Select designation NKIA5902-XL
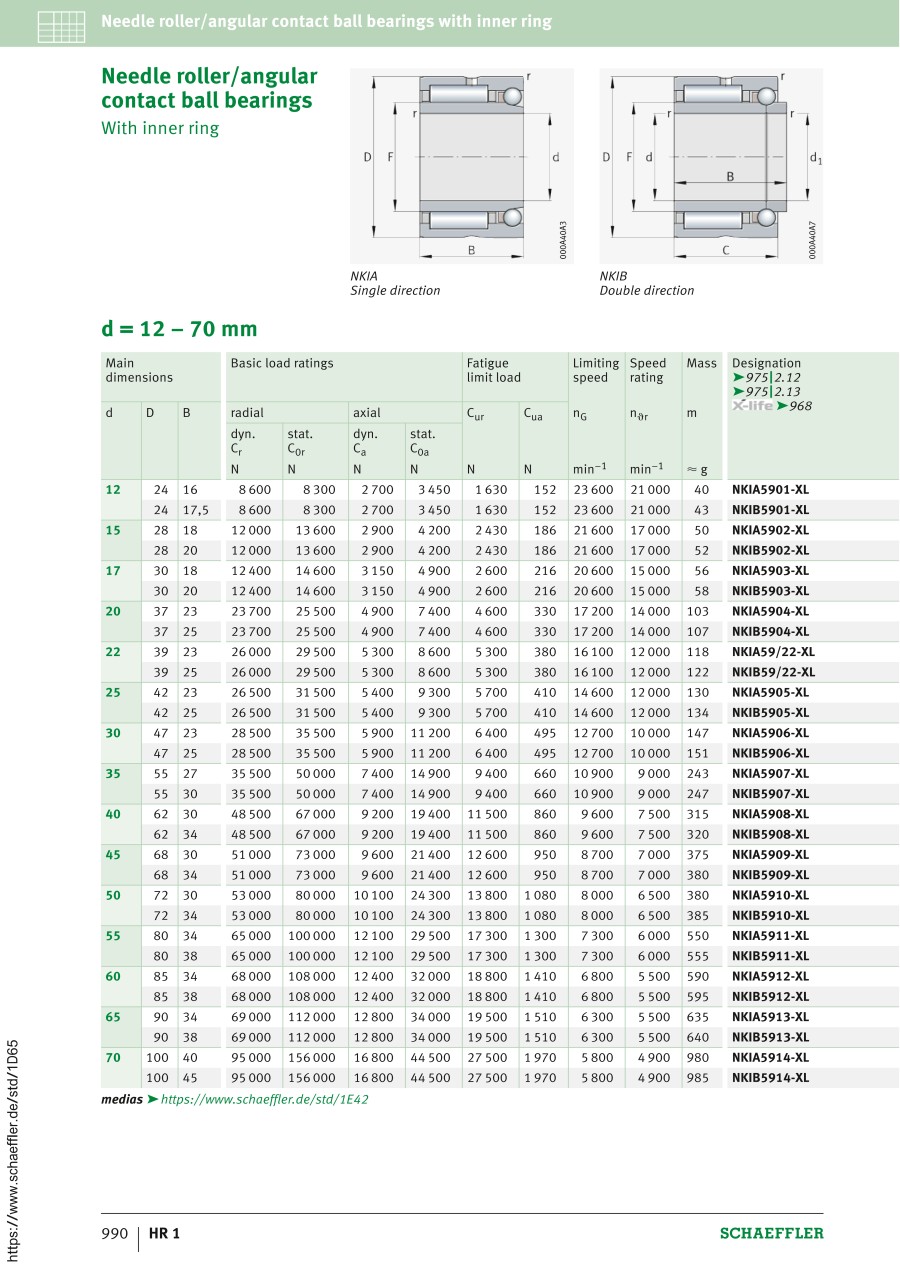 (770, 530)
